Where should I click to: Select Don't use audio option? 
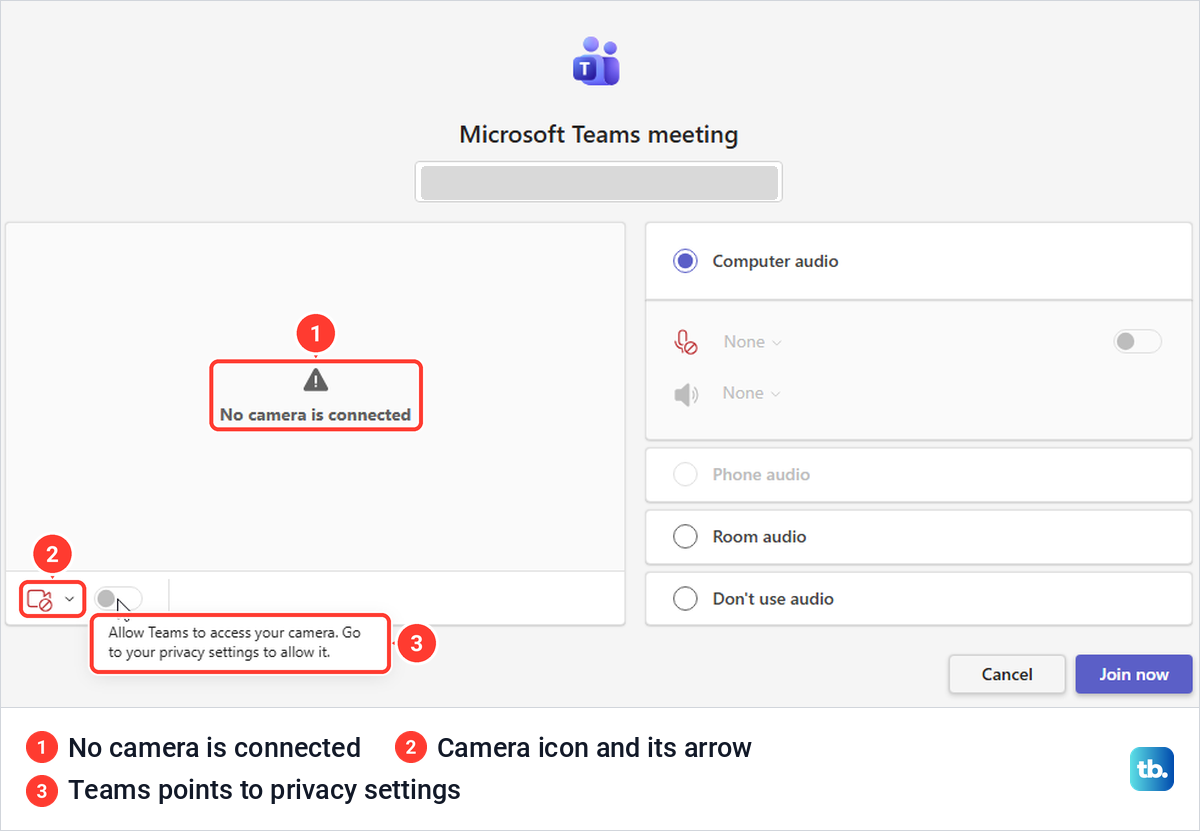(919, 599)
